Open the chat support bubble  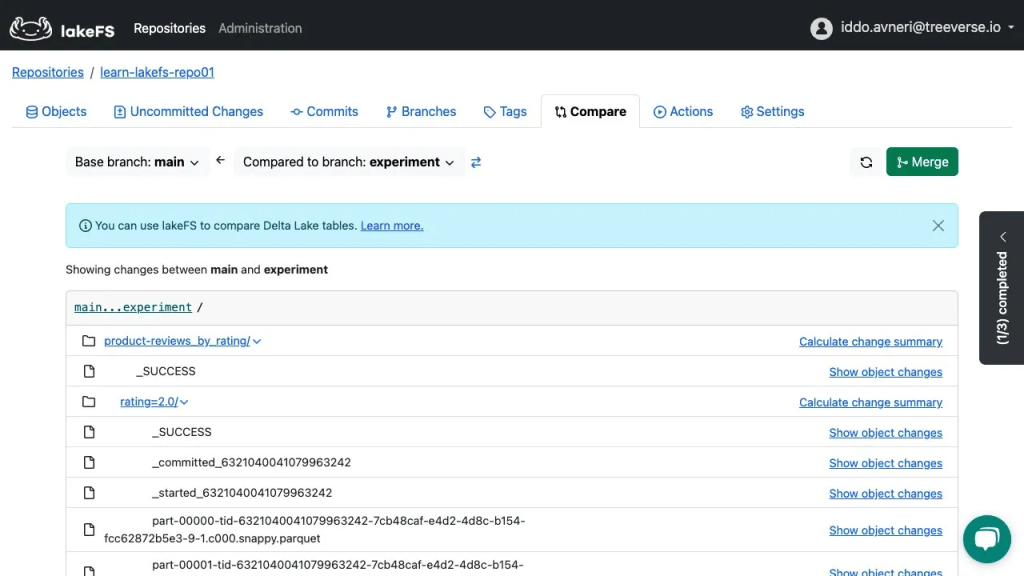click(987, 539)
